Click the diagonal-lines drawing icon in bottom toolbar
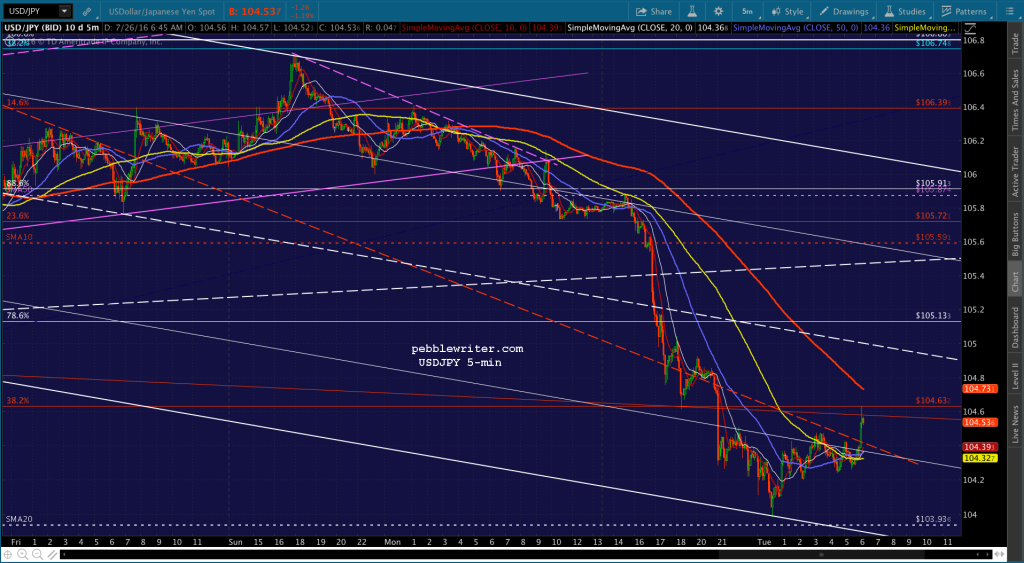Screen dimensions: 1024x563 point(51,555)
